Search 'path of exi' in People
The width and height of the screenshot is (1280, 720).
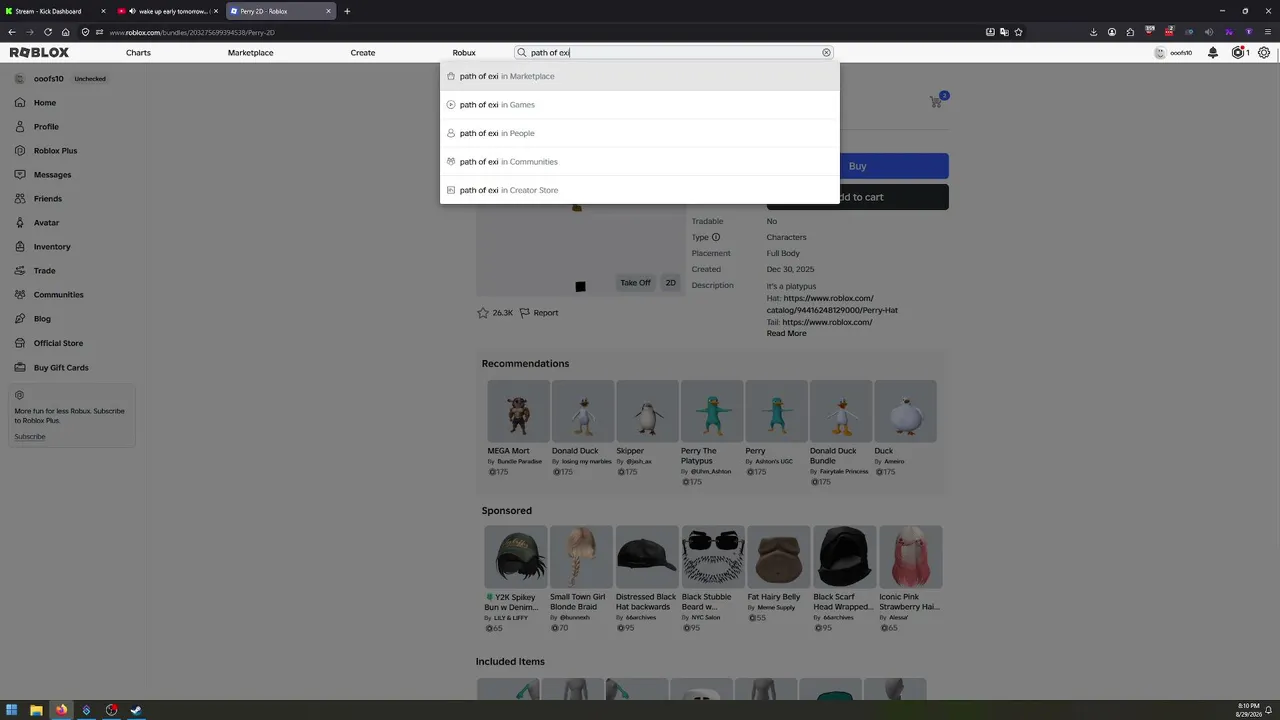point(640,133)
